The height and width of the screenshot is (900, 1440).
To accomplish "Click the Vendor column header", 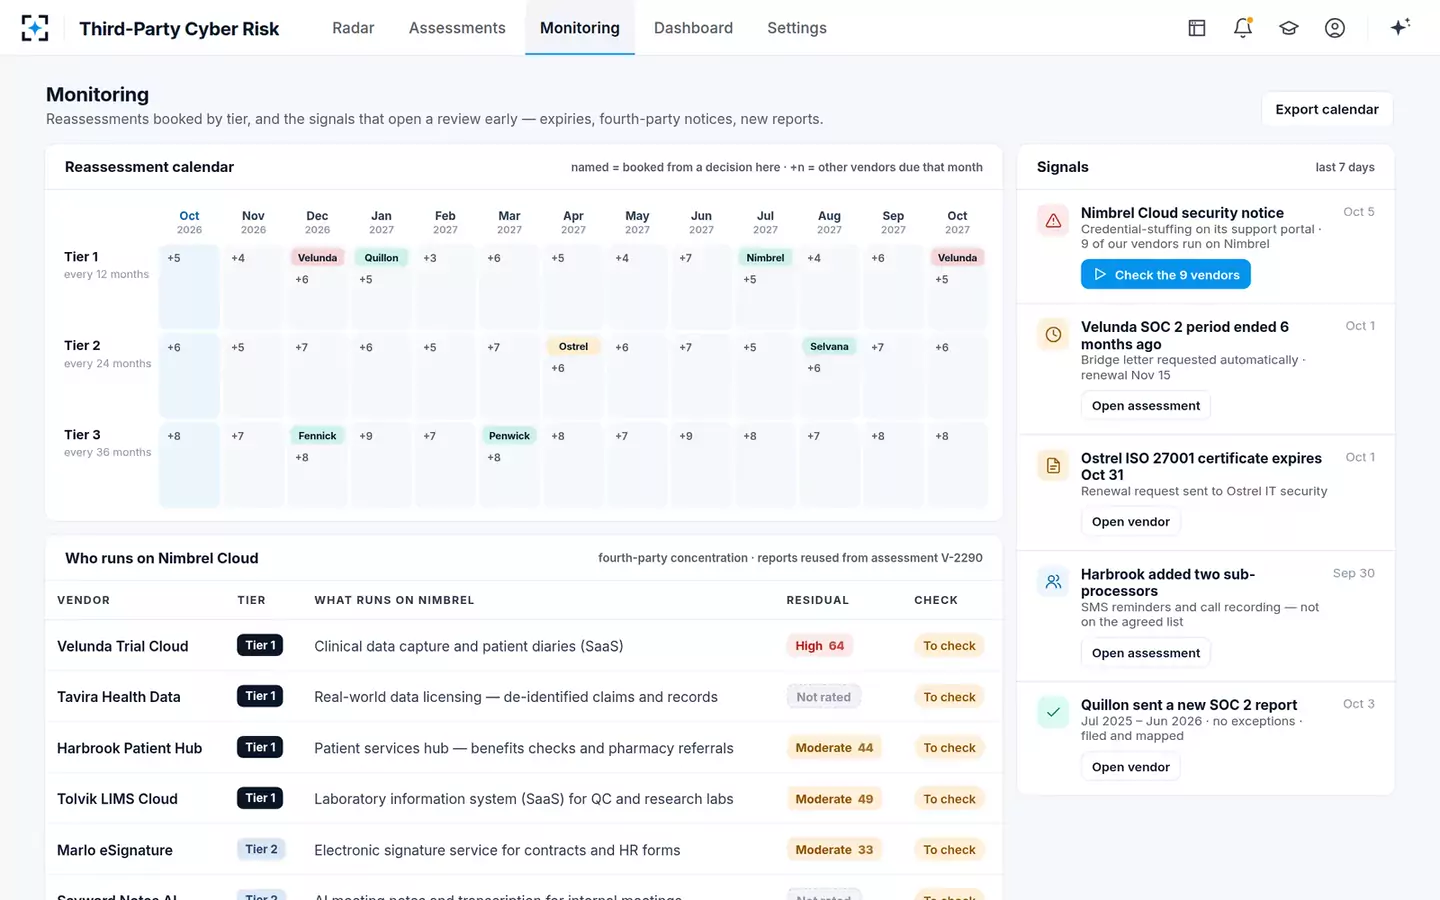I will click(x=83, y=600).
